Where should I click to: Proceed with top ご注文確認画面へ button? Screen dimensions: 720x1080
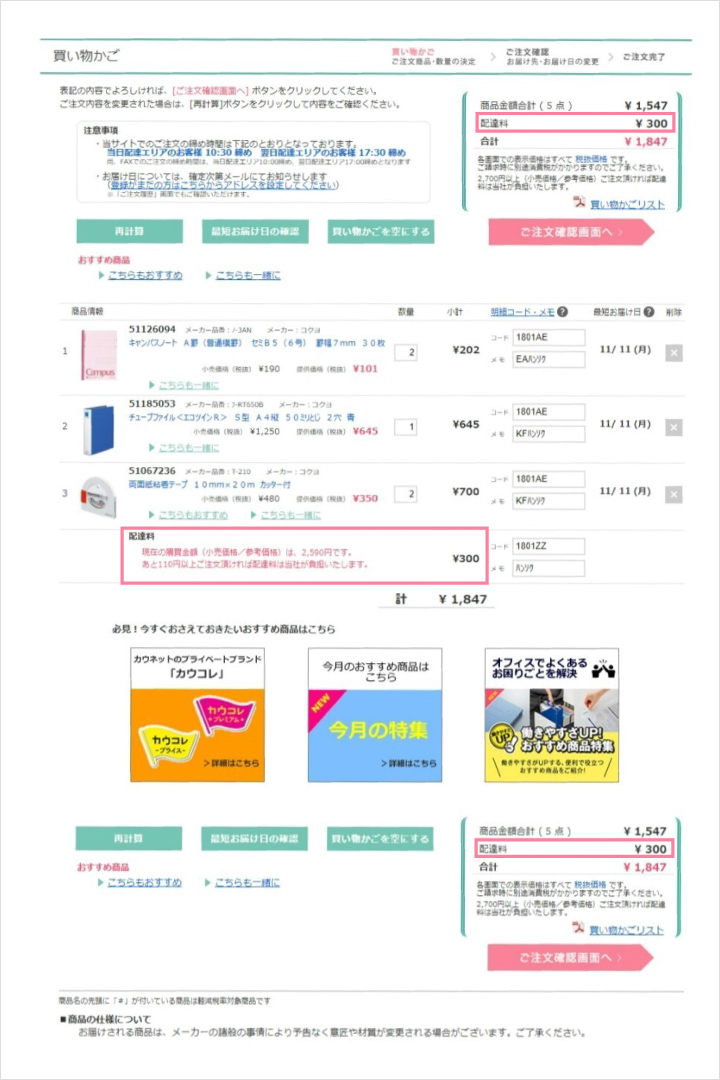[571, 232]
